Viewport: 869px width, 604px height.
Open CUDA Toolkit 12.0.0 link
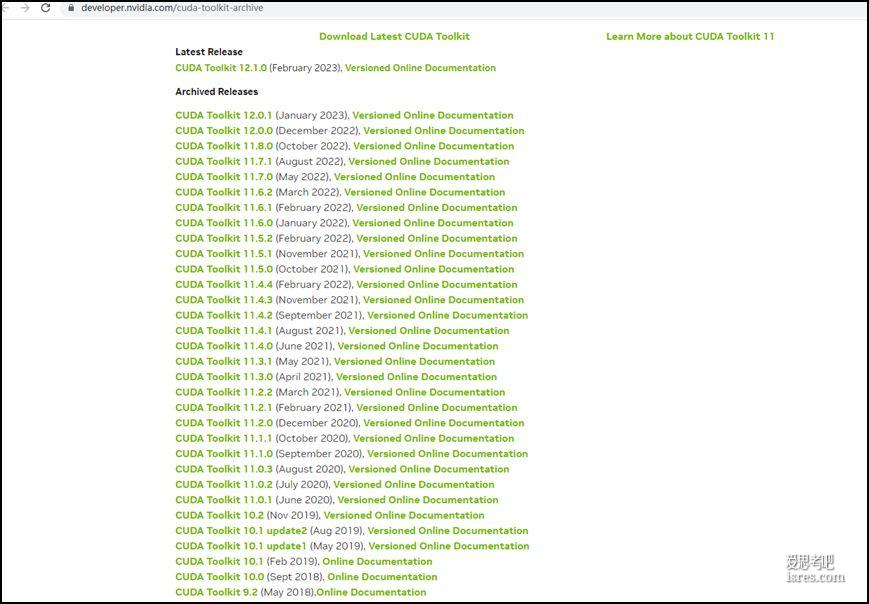224,131
